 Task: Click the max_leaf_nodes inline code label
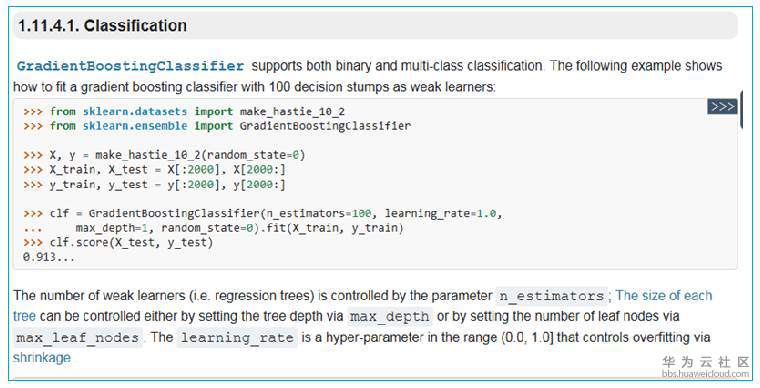[x=78, y=338]
